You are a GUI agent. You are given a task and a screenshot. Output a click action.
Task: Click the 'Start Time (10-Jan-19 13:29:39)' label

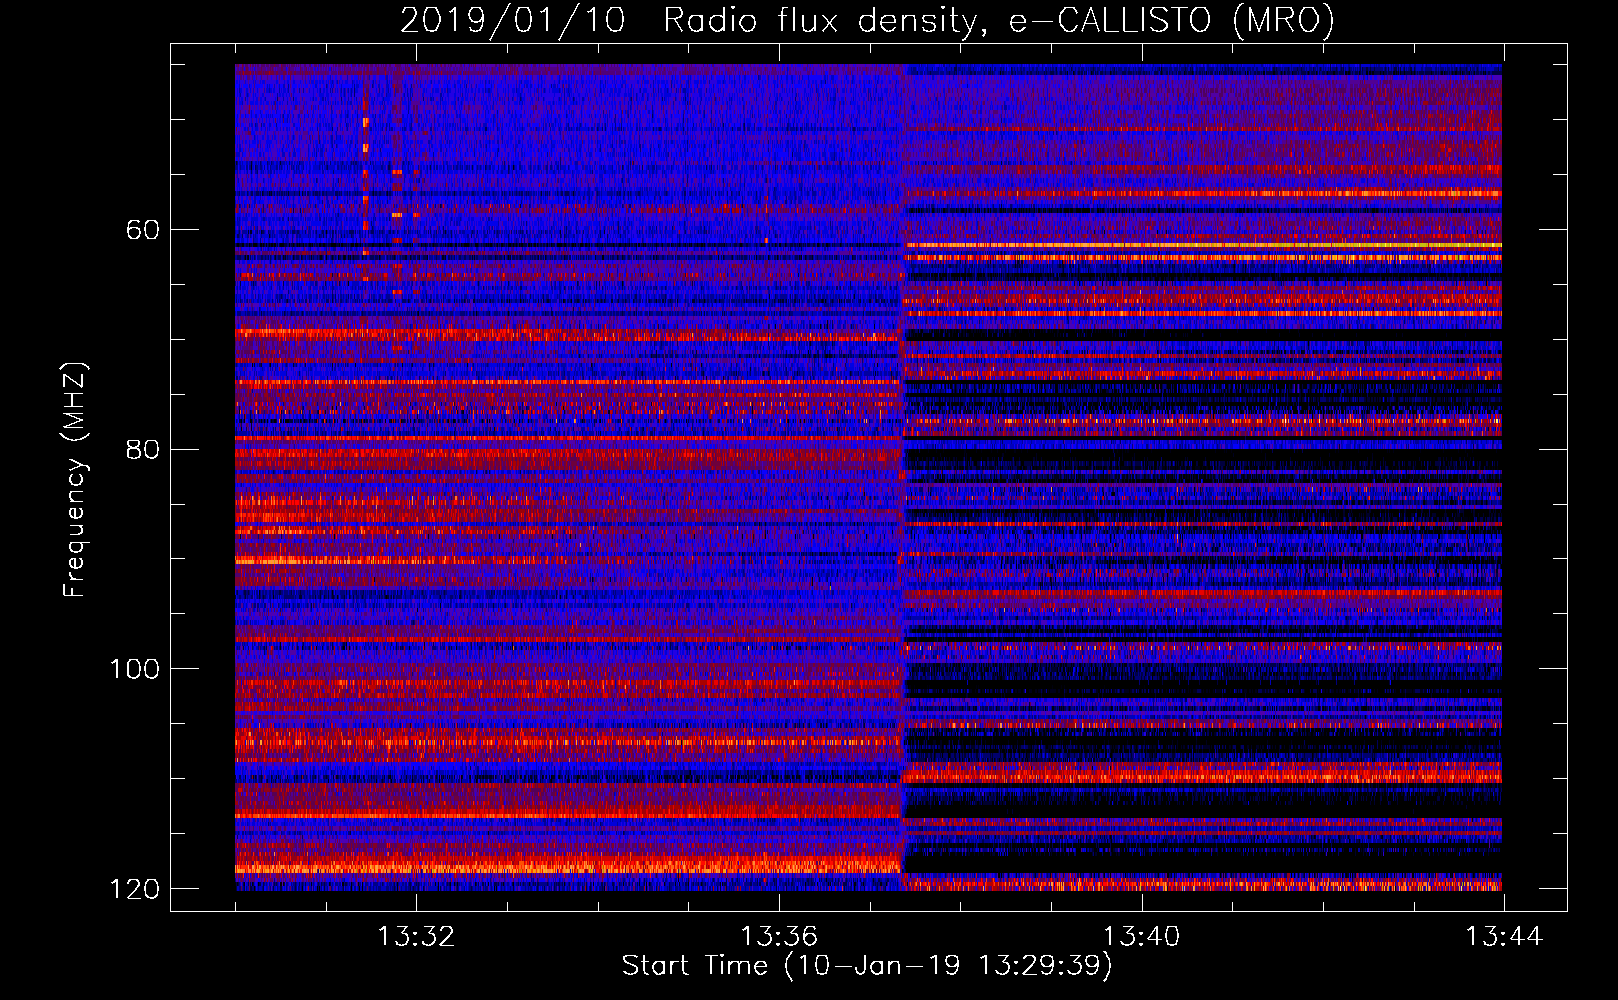[x=867, y=966]
